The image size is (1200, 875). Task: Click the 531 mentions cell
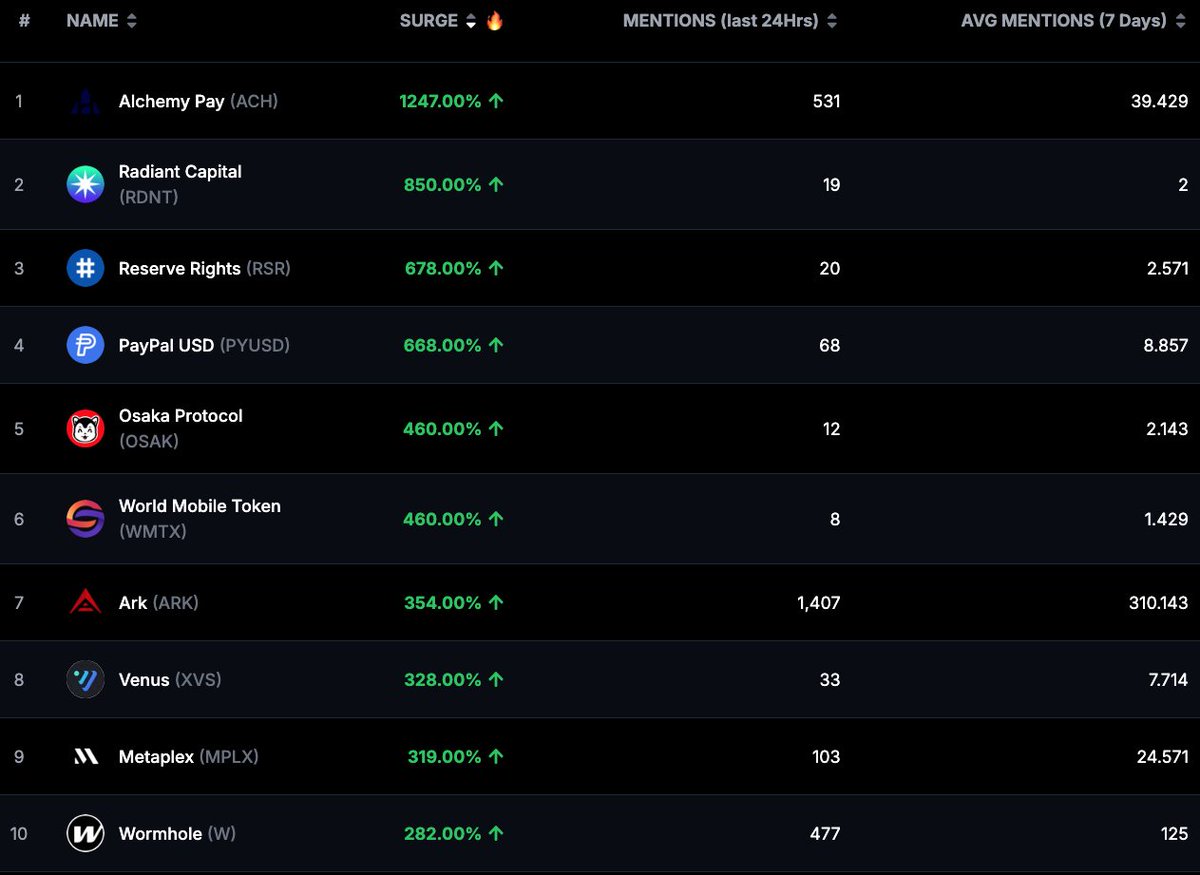click(x=826, y=101)
